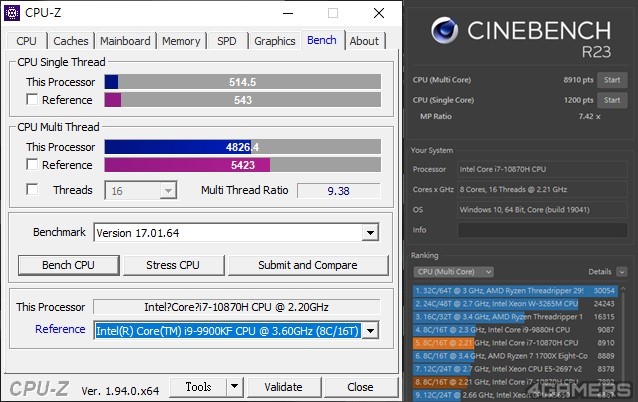Viewport: 638px width, 402px height.
Task: Enable Single Thread Reference checkbox
Action: [x=32, y=100]
